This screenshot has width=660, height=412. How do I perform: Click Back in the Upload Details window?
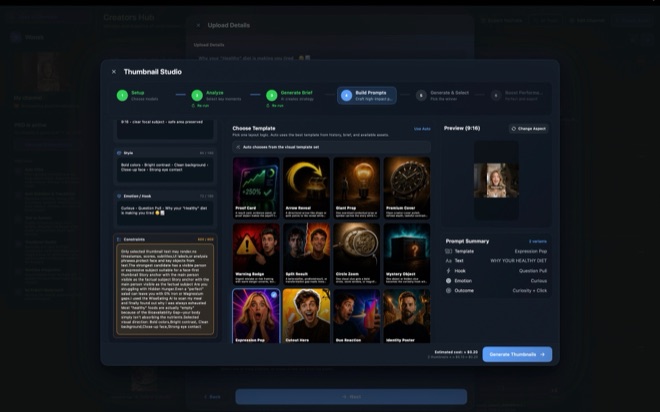212,396
